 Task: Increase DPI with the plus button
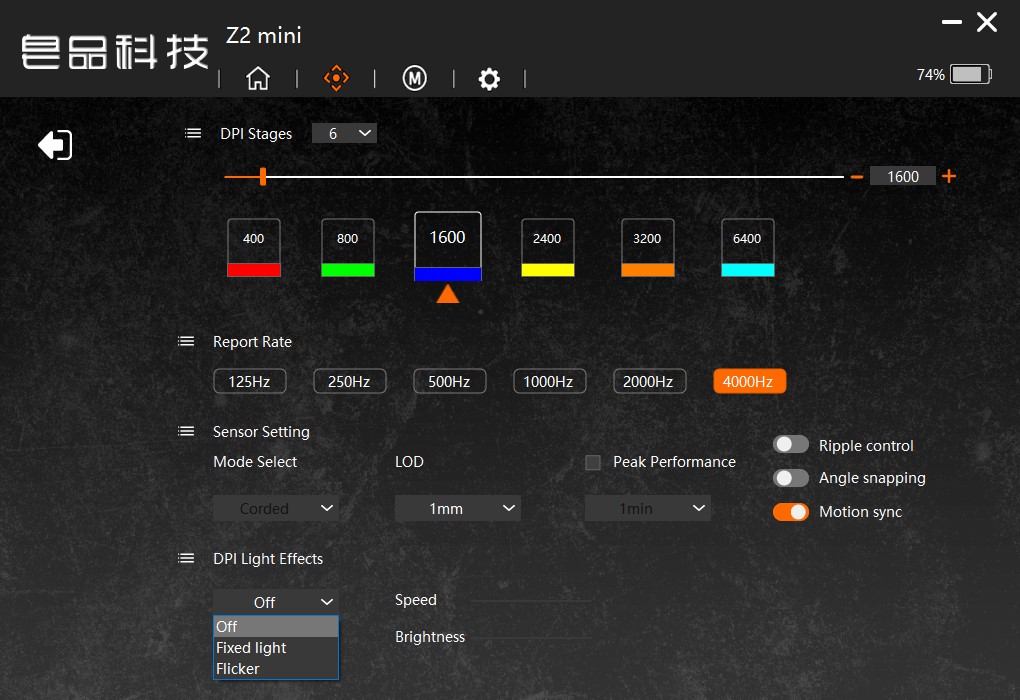[x=949, y=176]
